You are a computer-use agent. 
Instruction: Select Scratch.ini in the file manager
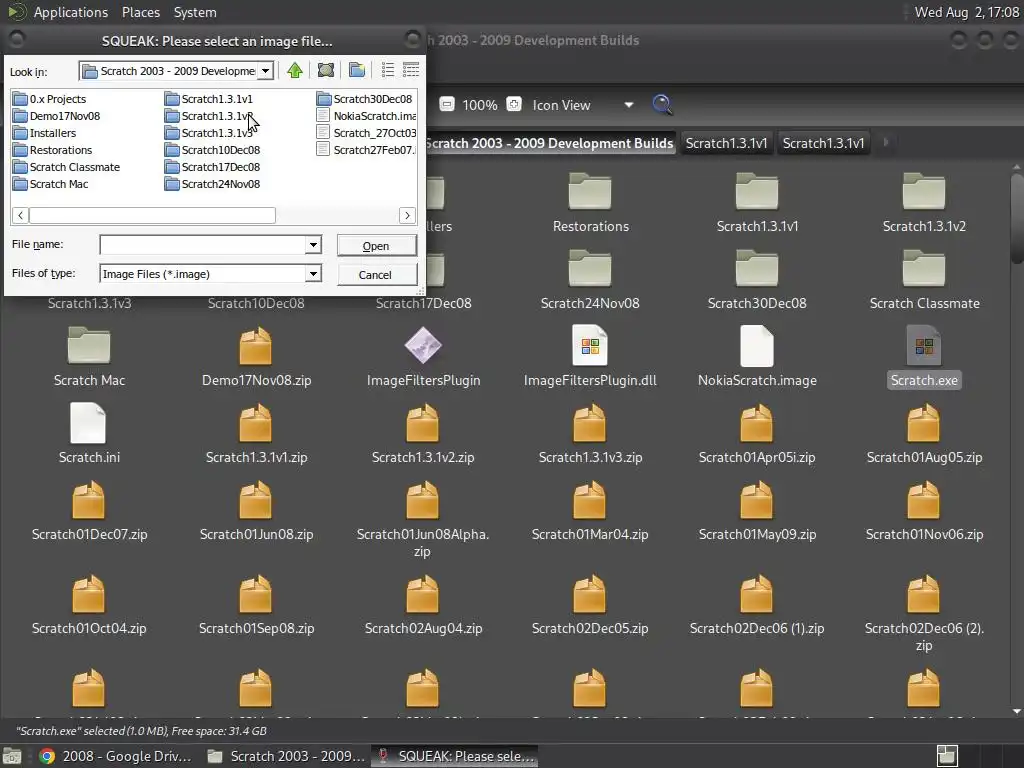coord(89,434)
